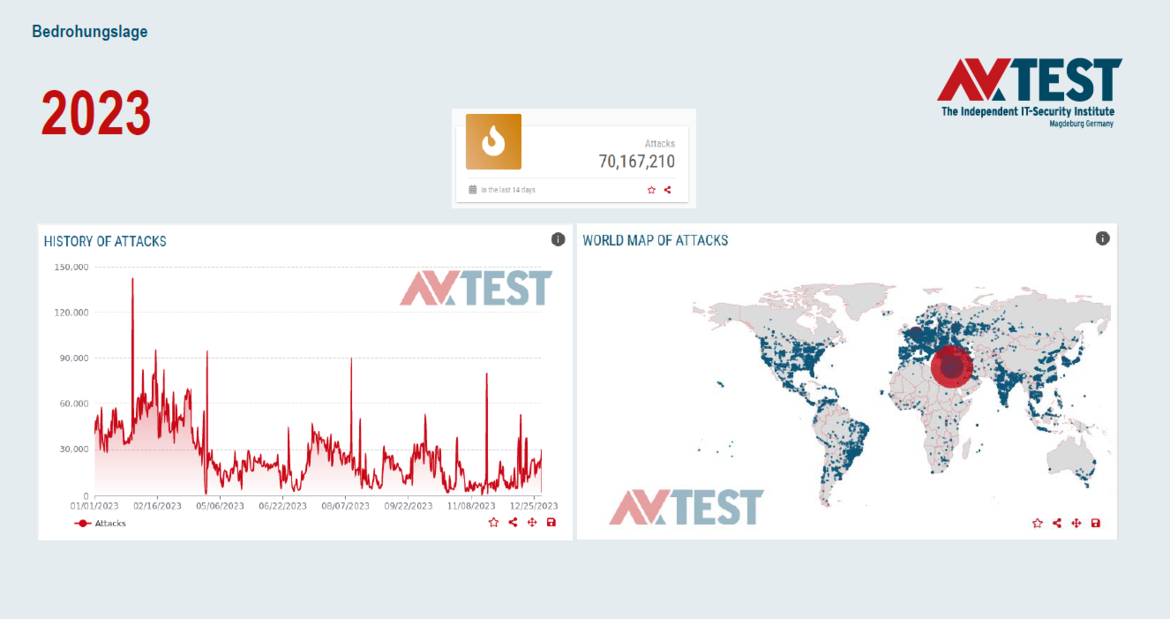Click the Bedrohungslage heading

[90, 32]
